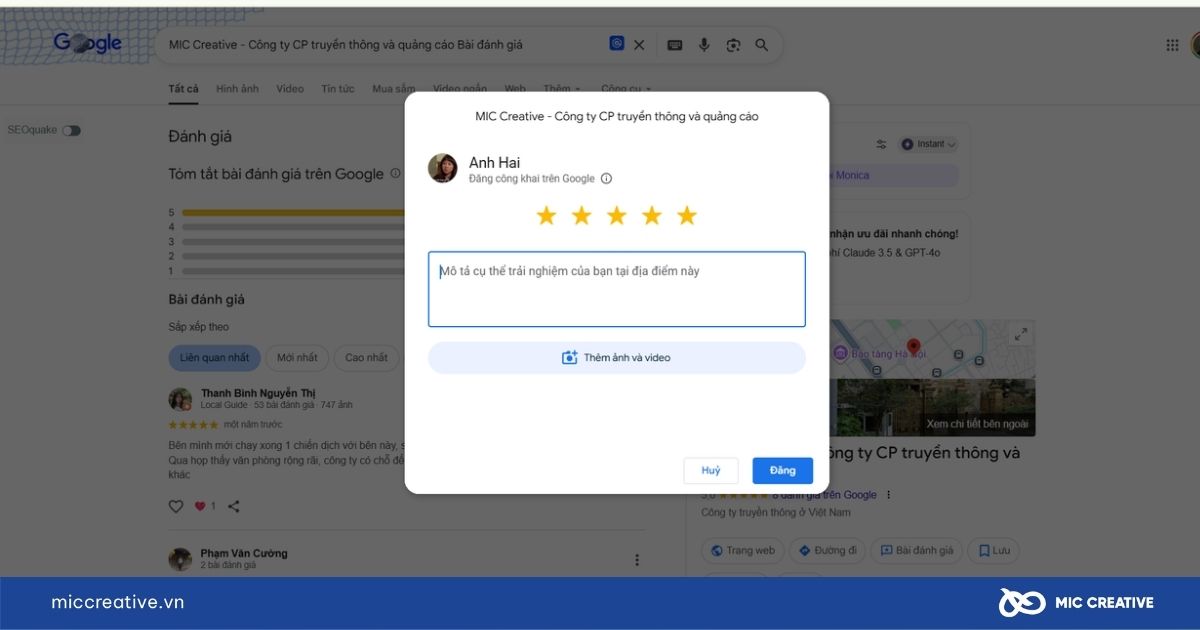The image size is (1200, 630).
Task: Click the fifth rating star in dialog
Action: [687, 215]
